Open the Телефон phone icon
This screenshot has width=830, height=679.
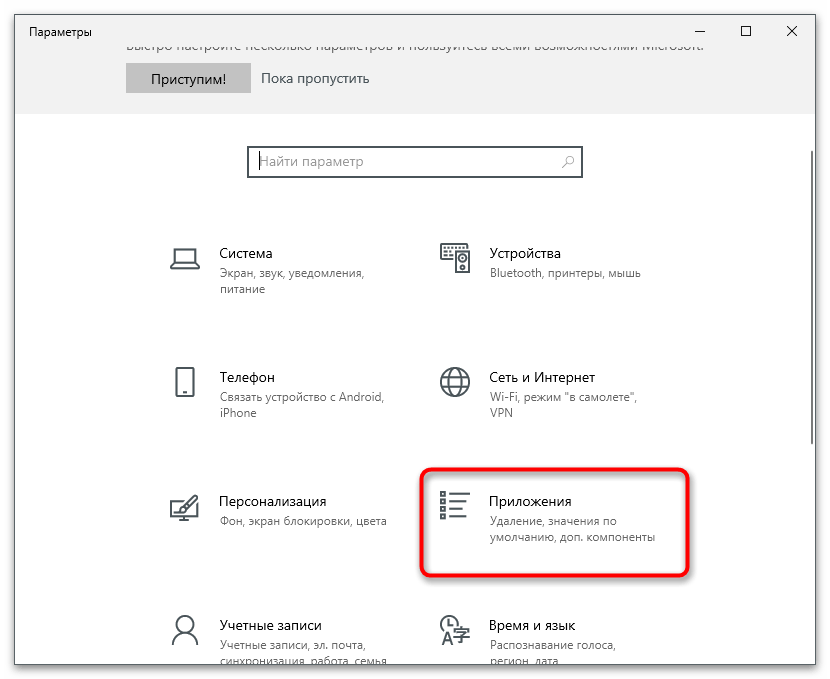click(x=185, y=382)
